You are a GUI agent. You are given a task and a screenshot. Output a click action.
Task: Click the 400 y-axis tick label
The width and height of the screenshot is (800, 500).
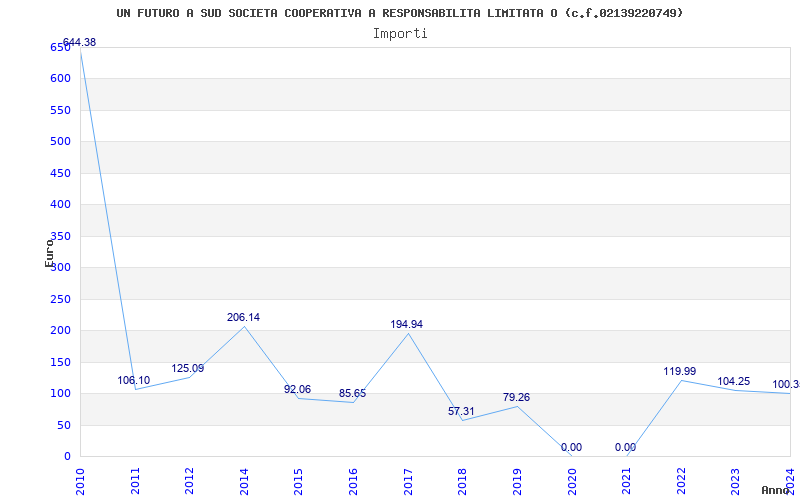(x=60, y=205)
